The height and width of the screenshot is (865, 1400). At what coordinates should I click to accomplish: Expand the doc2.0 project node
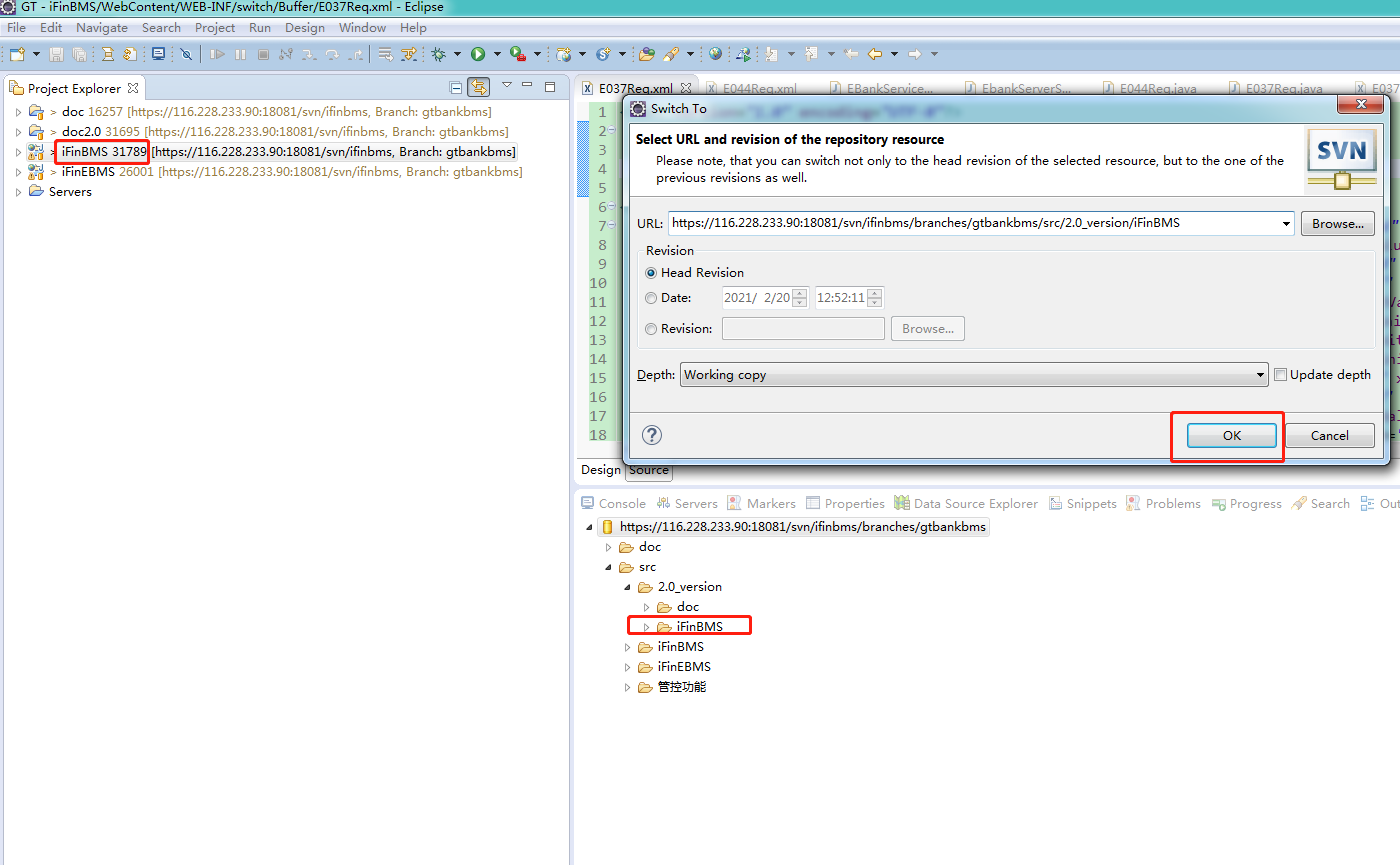pos(18,132)
